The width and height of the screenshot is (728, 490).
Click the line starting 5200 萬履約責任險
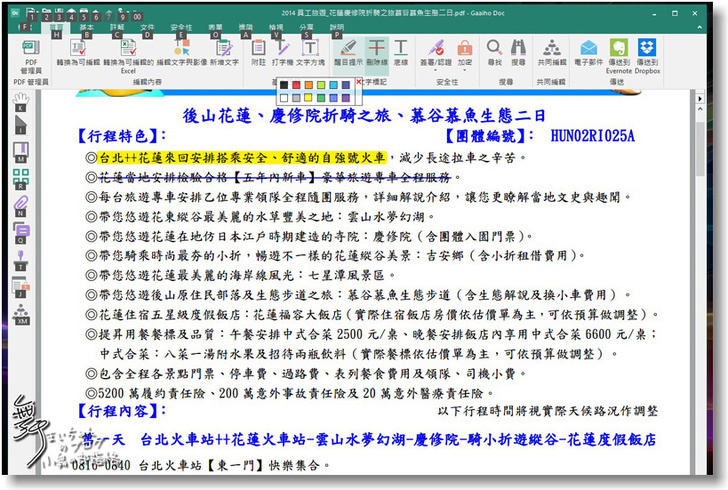290,393
